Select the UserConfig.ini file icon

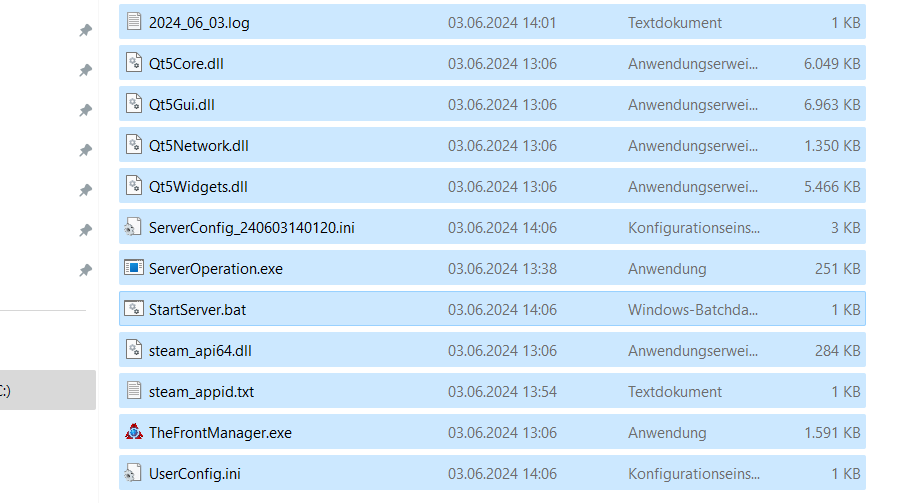coord(133,473)
